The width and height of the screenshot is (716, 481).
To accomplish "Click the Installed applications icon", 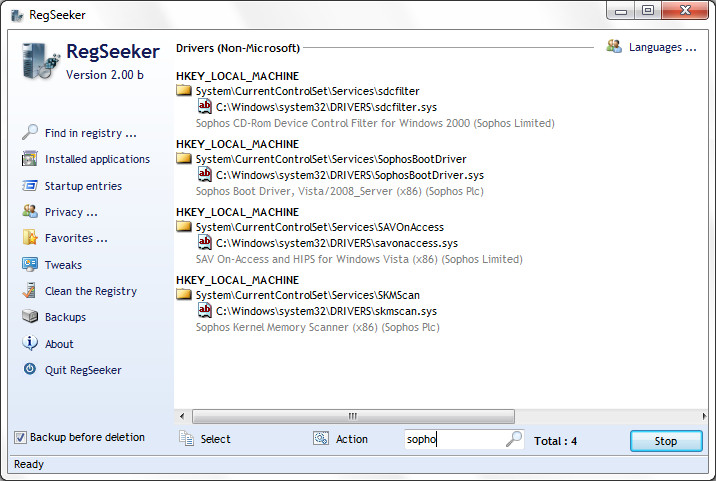I will click(x=30, y=159).
